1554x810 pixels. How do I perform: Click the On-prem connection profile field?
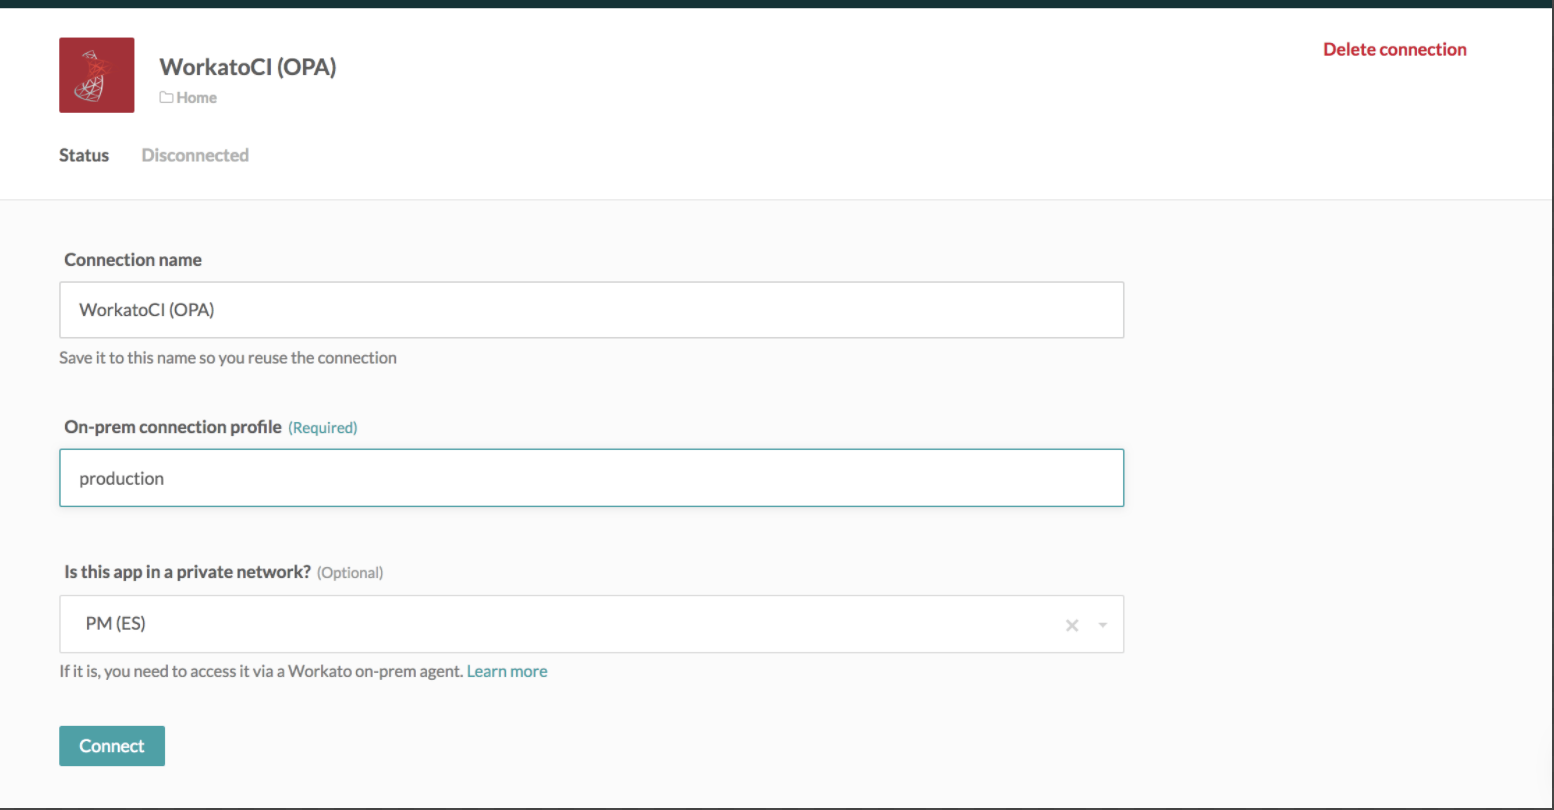591,478
